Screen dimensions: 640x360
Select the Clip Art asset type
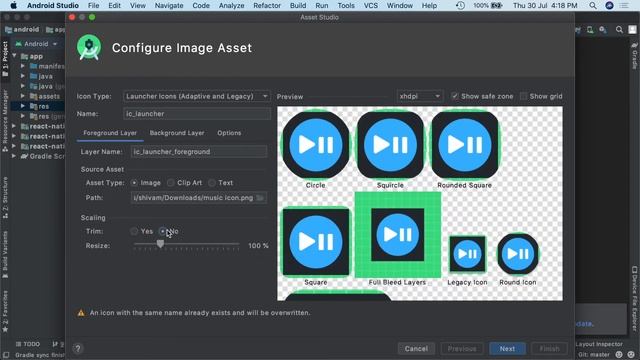pos(171,183)
